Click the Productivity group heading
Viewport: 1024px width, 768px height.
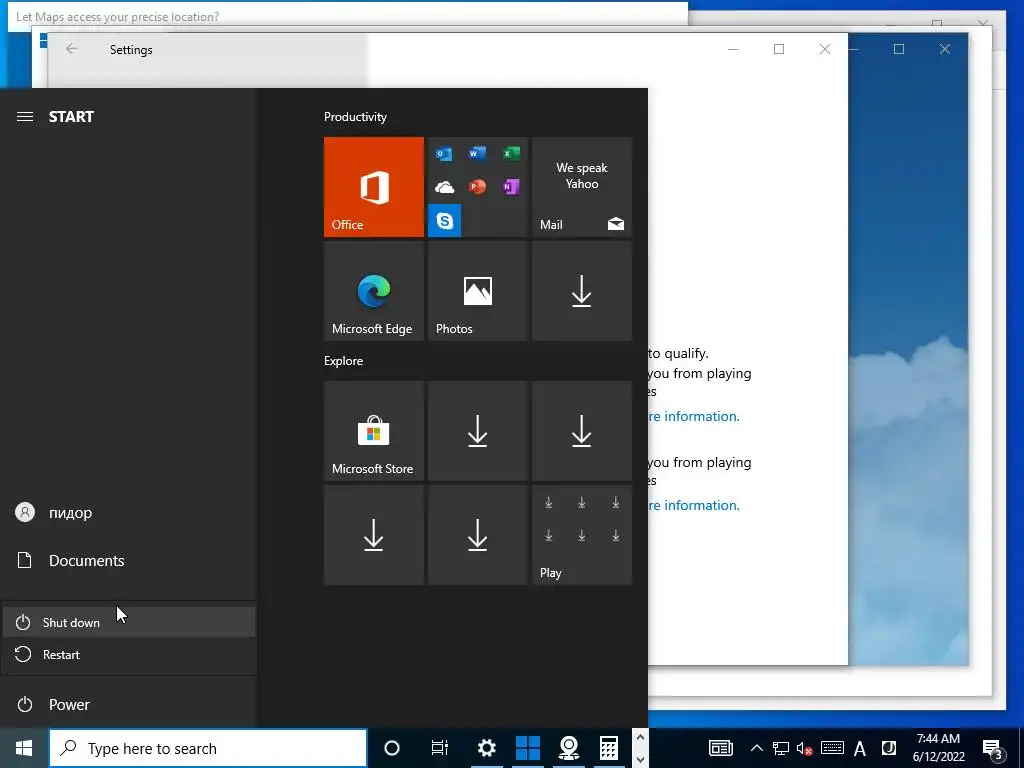pyautogui.click(x=355, y=117)
